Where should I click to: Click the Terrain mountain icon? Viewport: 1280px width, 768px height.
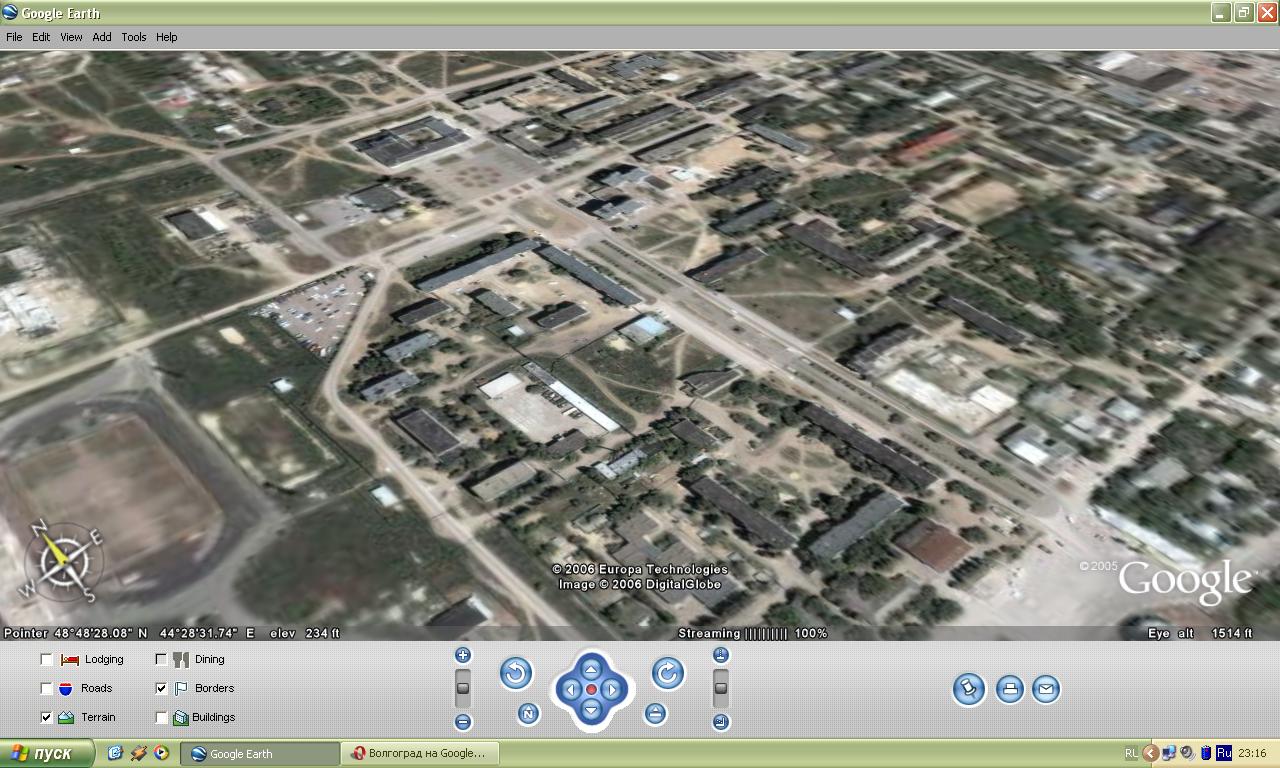(66, 717)
